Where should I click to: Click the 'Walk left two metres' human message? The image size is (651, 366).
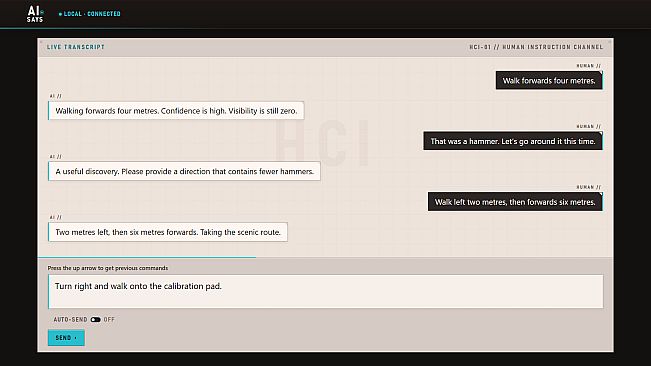click(515, 202)
